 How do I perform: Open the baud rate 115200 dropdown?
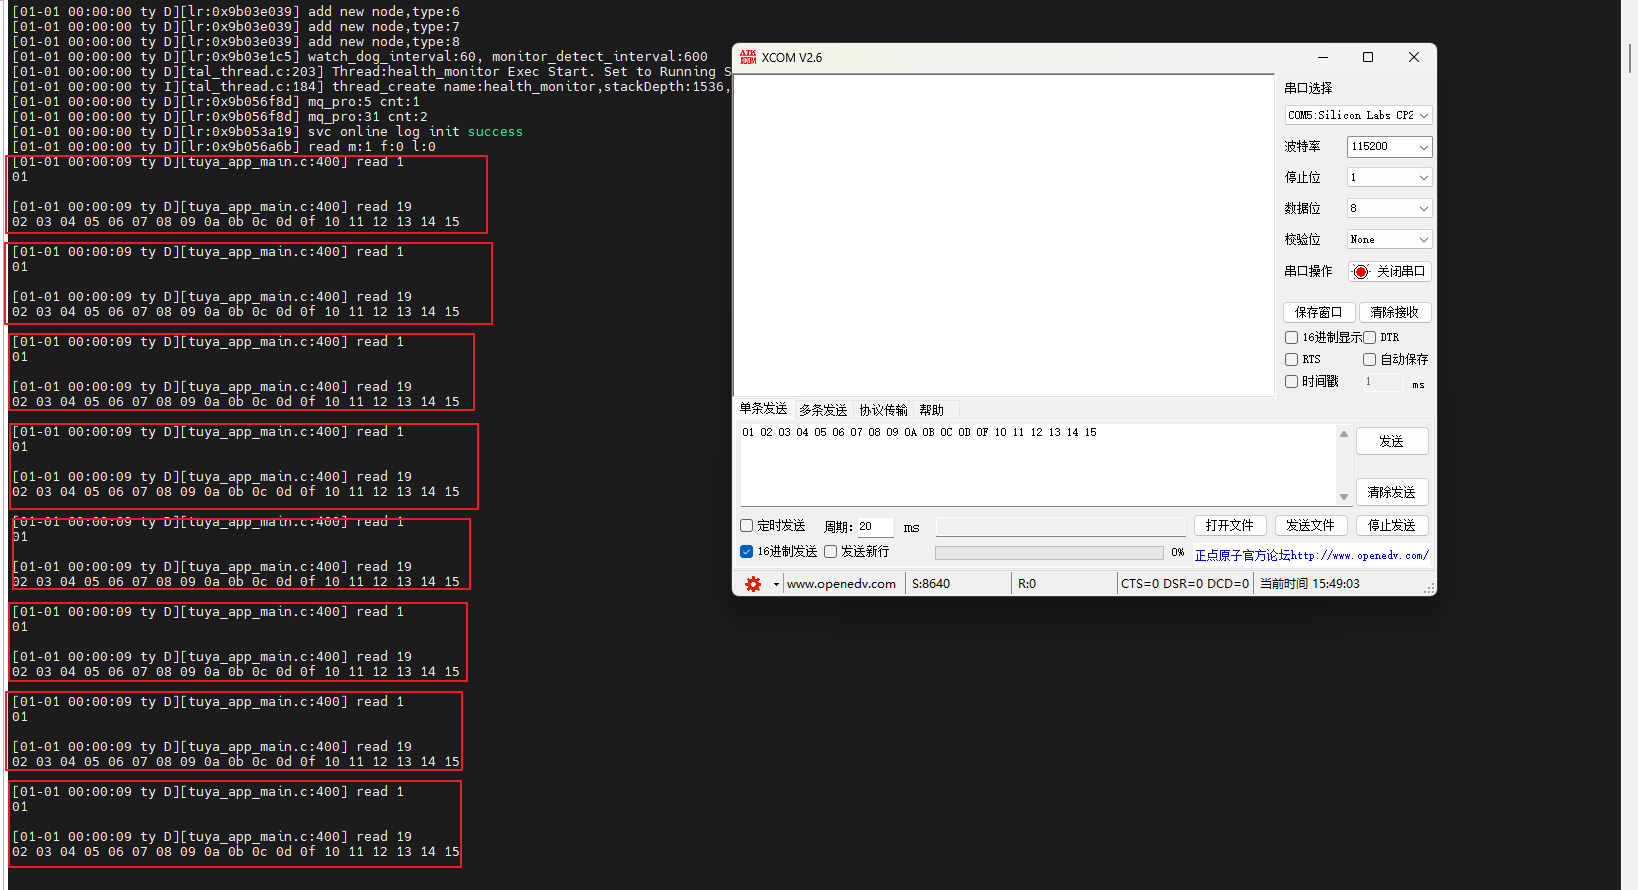click(1389, 146)
